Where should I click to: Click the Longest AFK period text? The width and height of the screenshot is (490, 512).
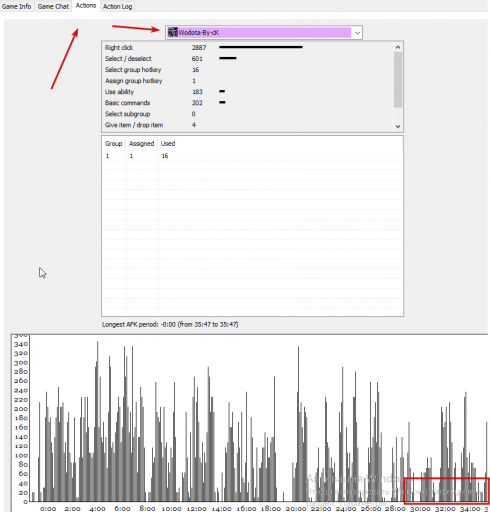click(x=170, y=324)
